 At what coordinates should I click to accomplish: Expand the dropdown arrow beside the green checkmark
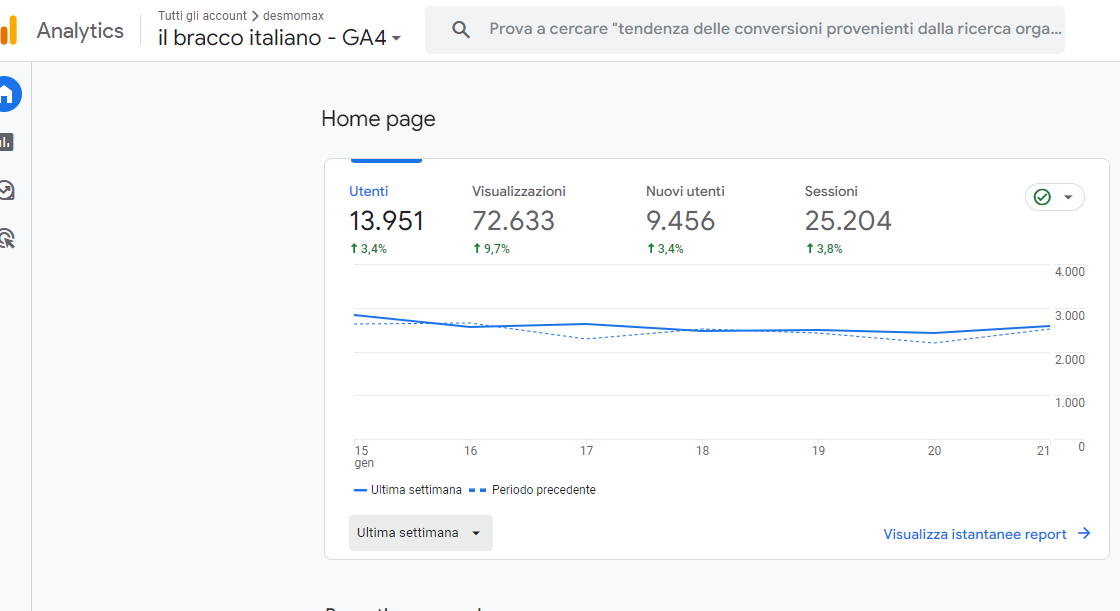(x=1068, y=198)
